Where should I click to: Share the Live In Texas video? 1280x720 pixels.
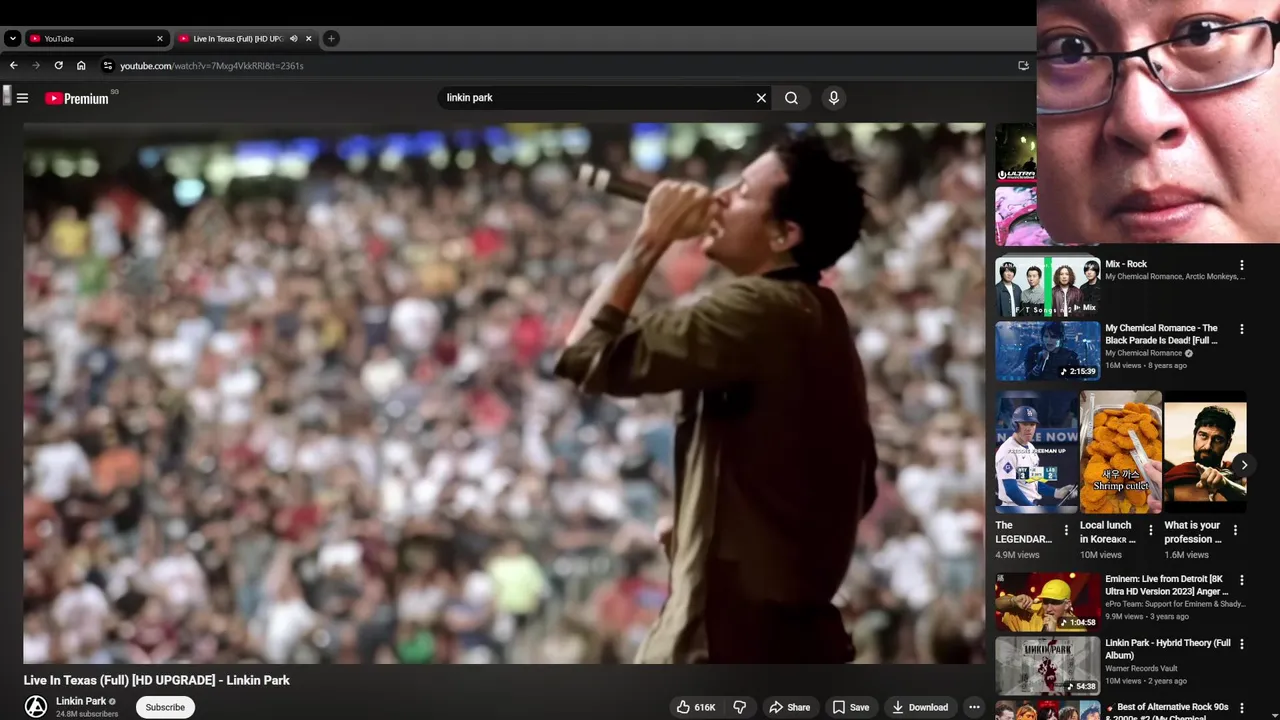(x=789, y=707)
